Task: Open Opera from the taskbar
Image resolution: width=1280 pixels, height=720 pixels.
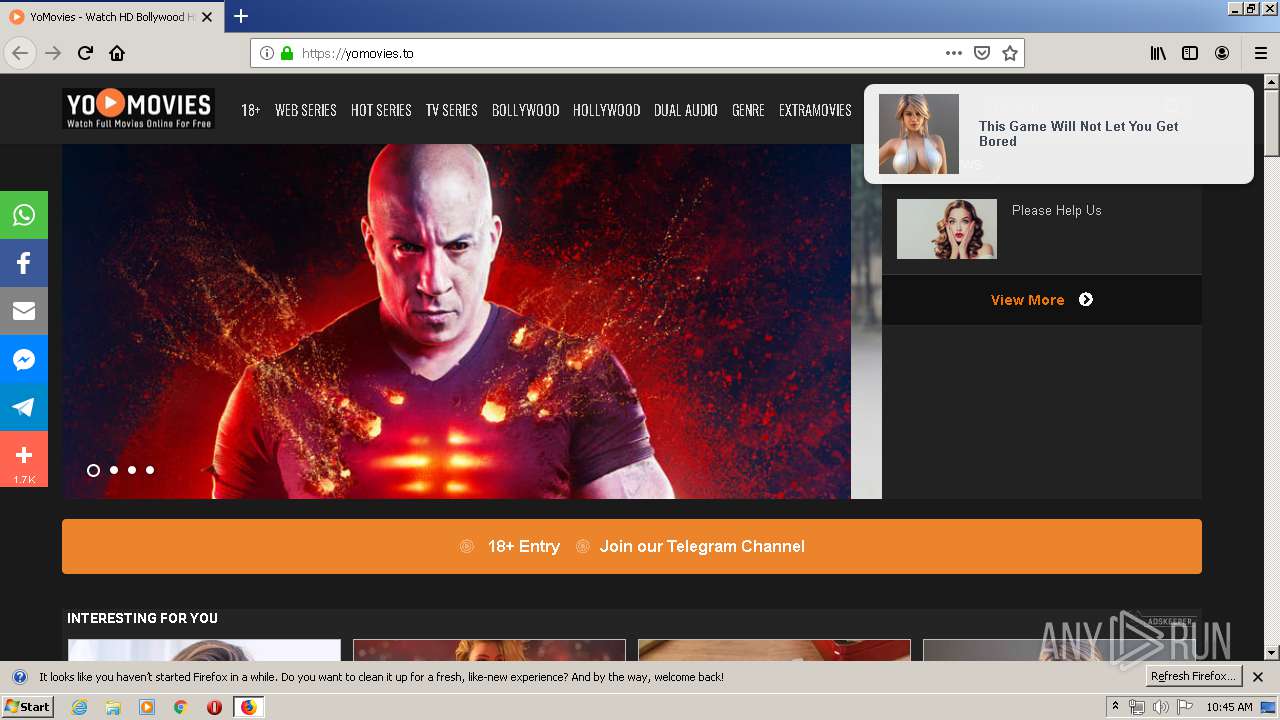Action: tap(214, 707)
